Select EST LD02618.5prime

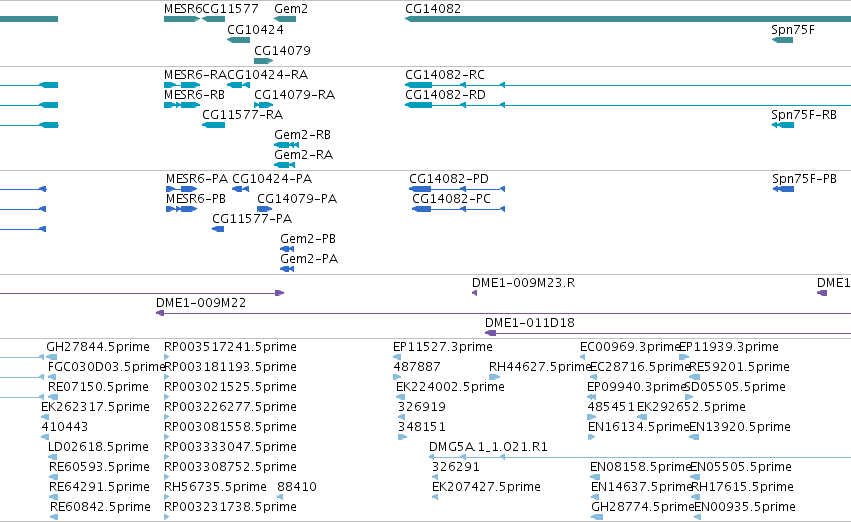(x=98, y=447)
